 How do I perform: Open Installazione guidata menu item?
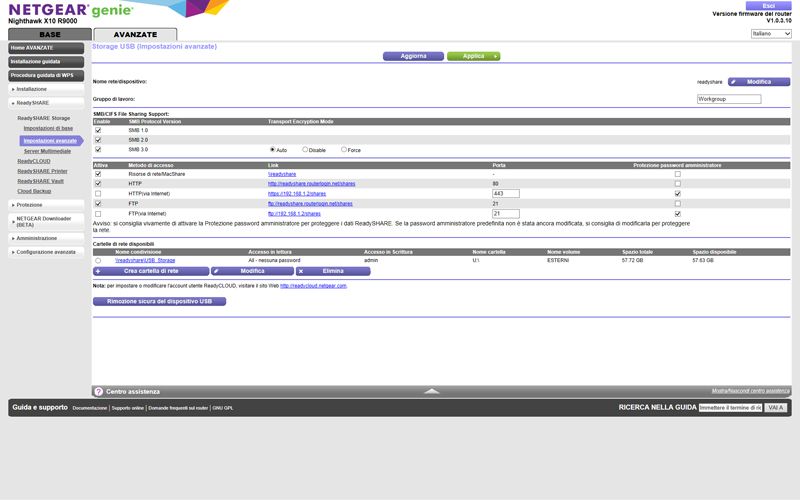pos(46,62)
